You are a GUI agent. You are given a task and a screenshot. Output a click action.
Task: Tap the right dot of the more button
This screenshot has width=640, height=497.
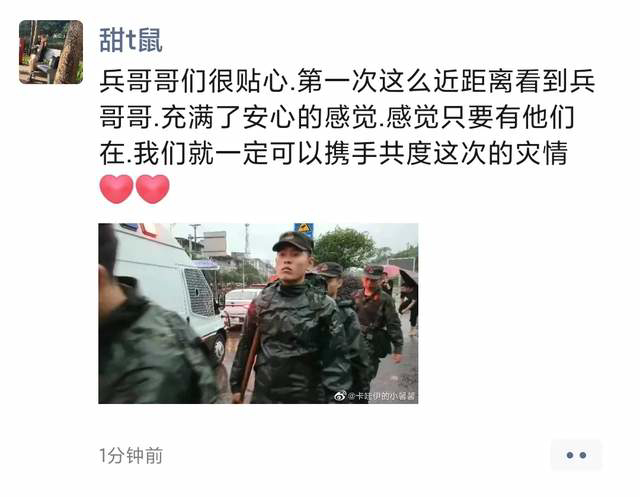[583, 455]
